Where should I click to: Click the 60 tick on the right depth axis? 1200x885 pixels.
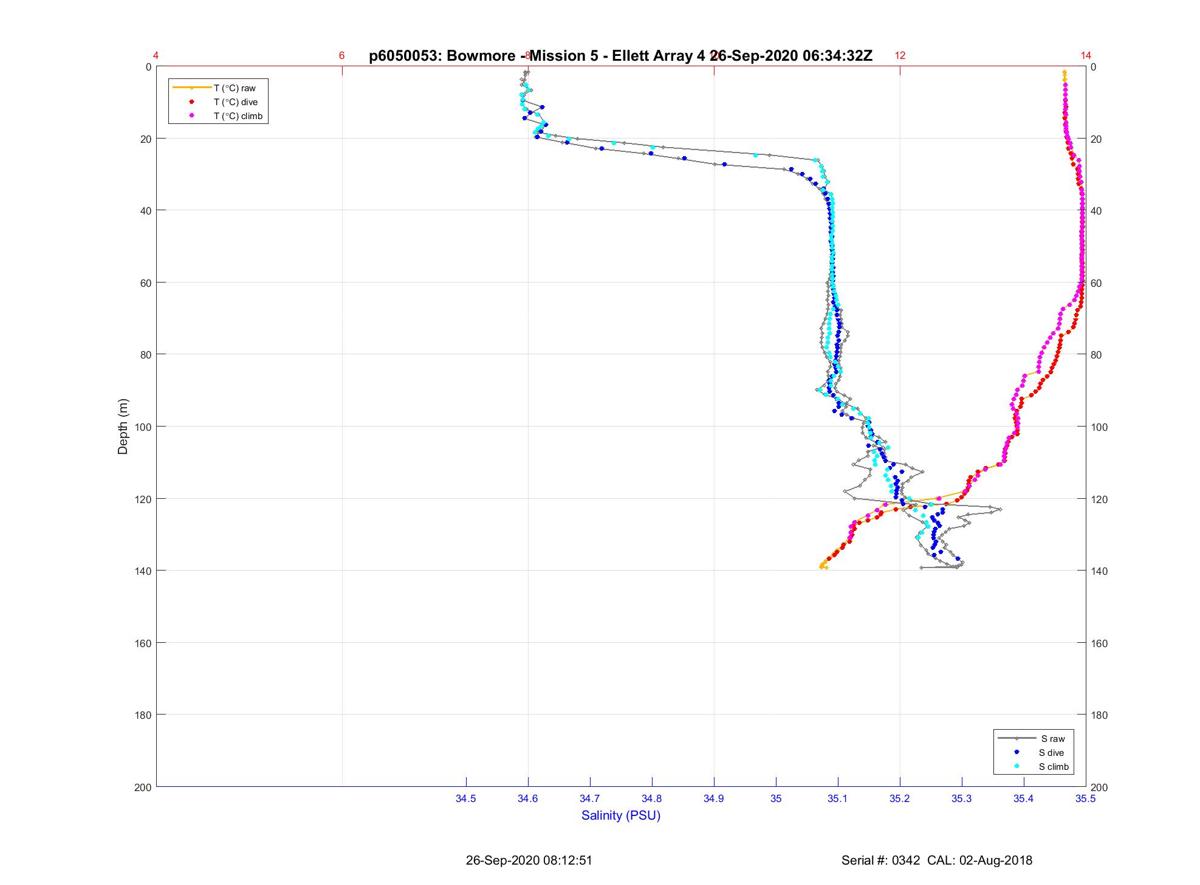pyautogui.click(x=1097, y=283)
